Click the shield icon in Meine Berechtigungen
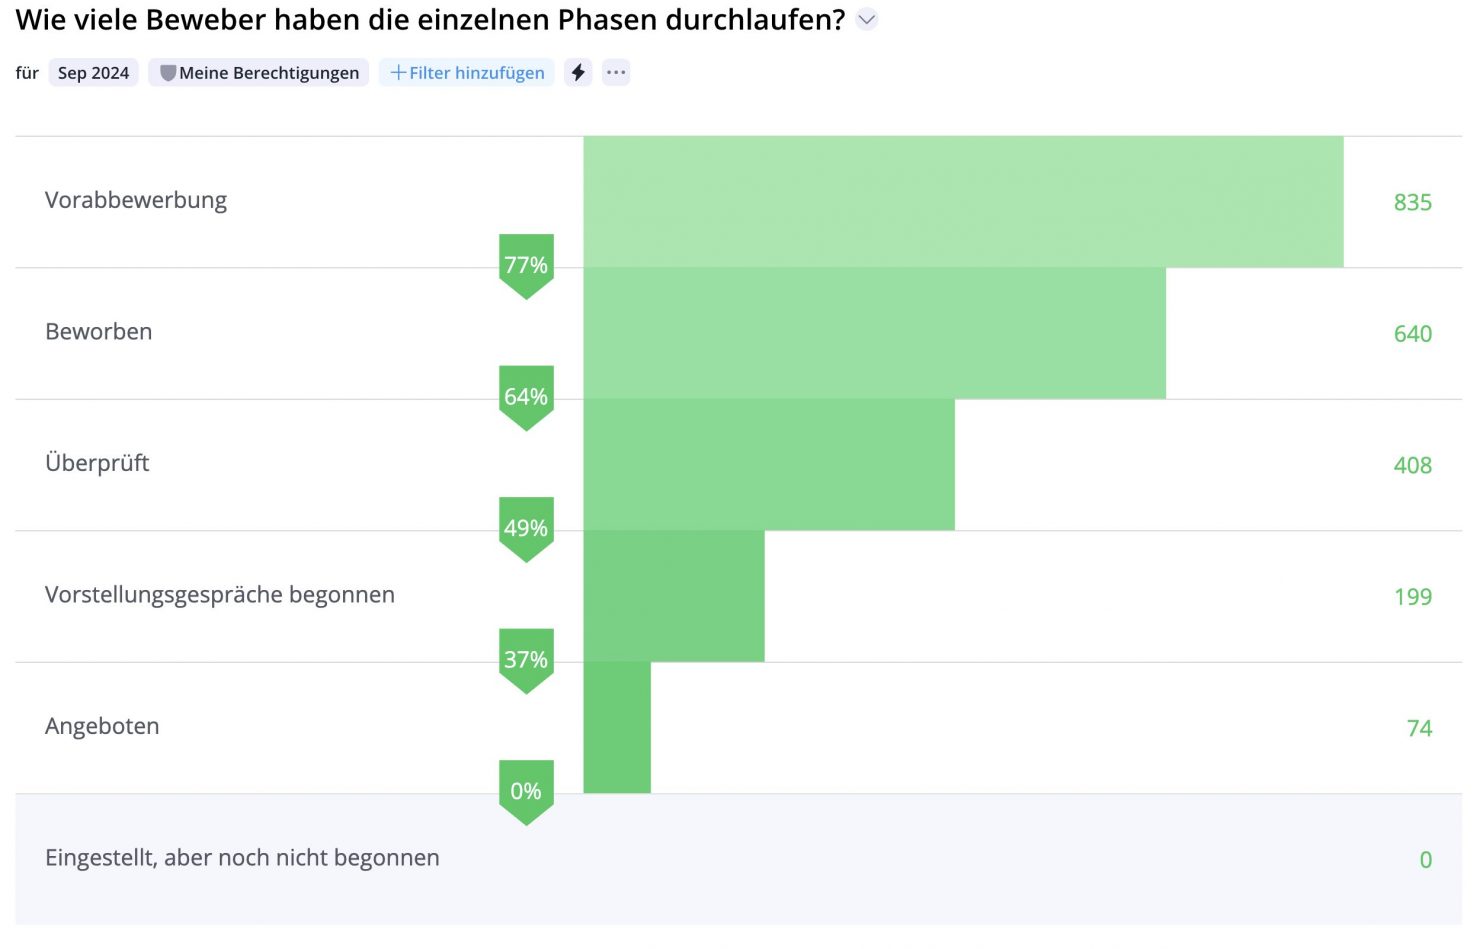The image size is (1480, 949). tap(168, 73)
